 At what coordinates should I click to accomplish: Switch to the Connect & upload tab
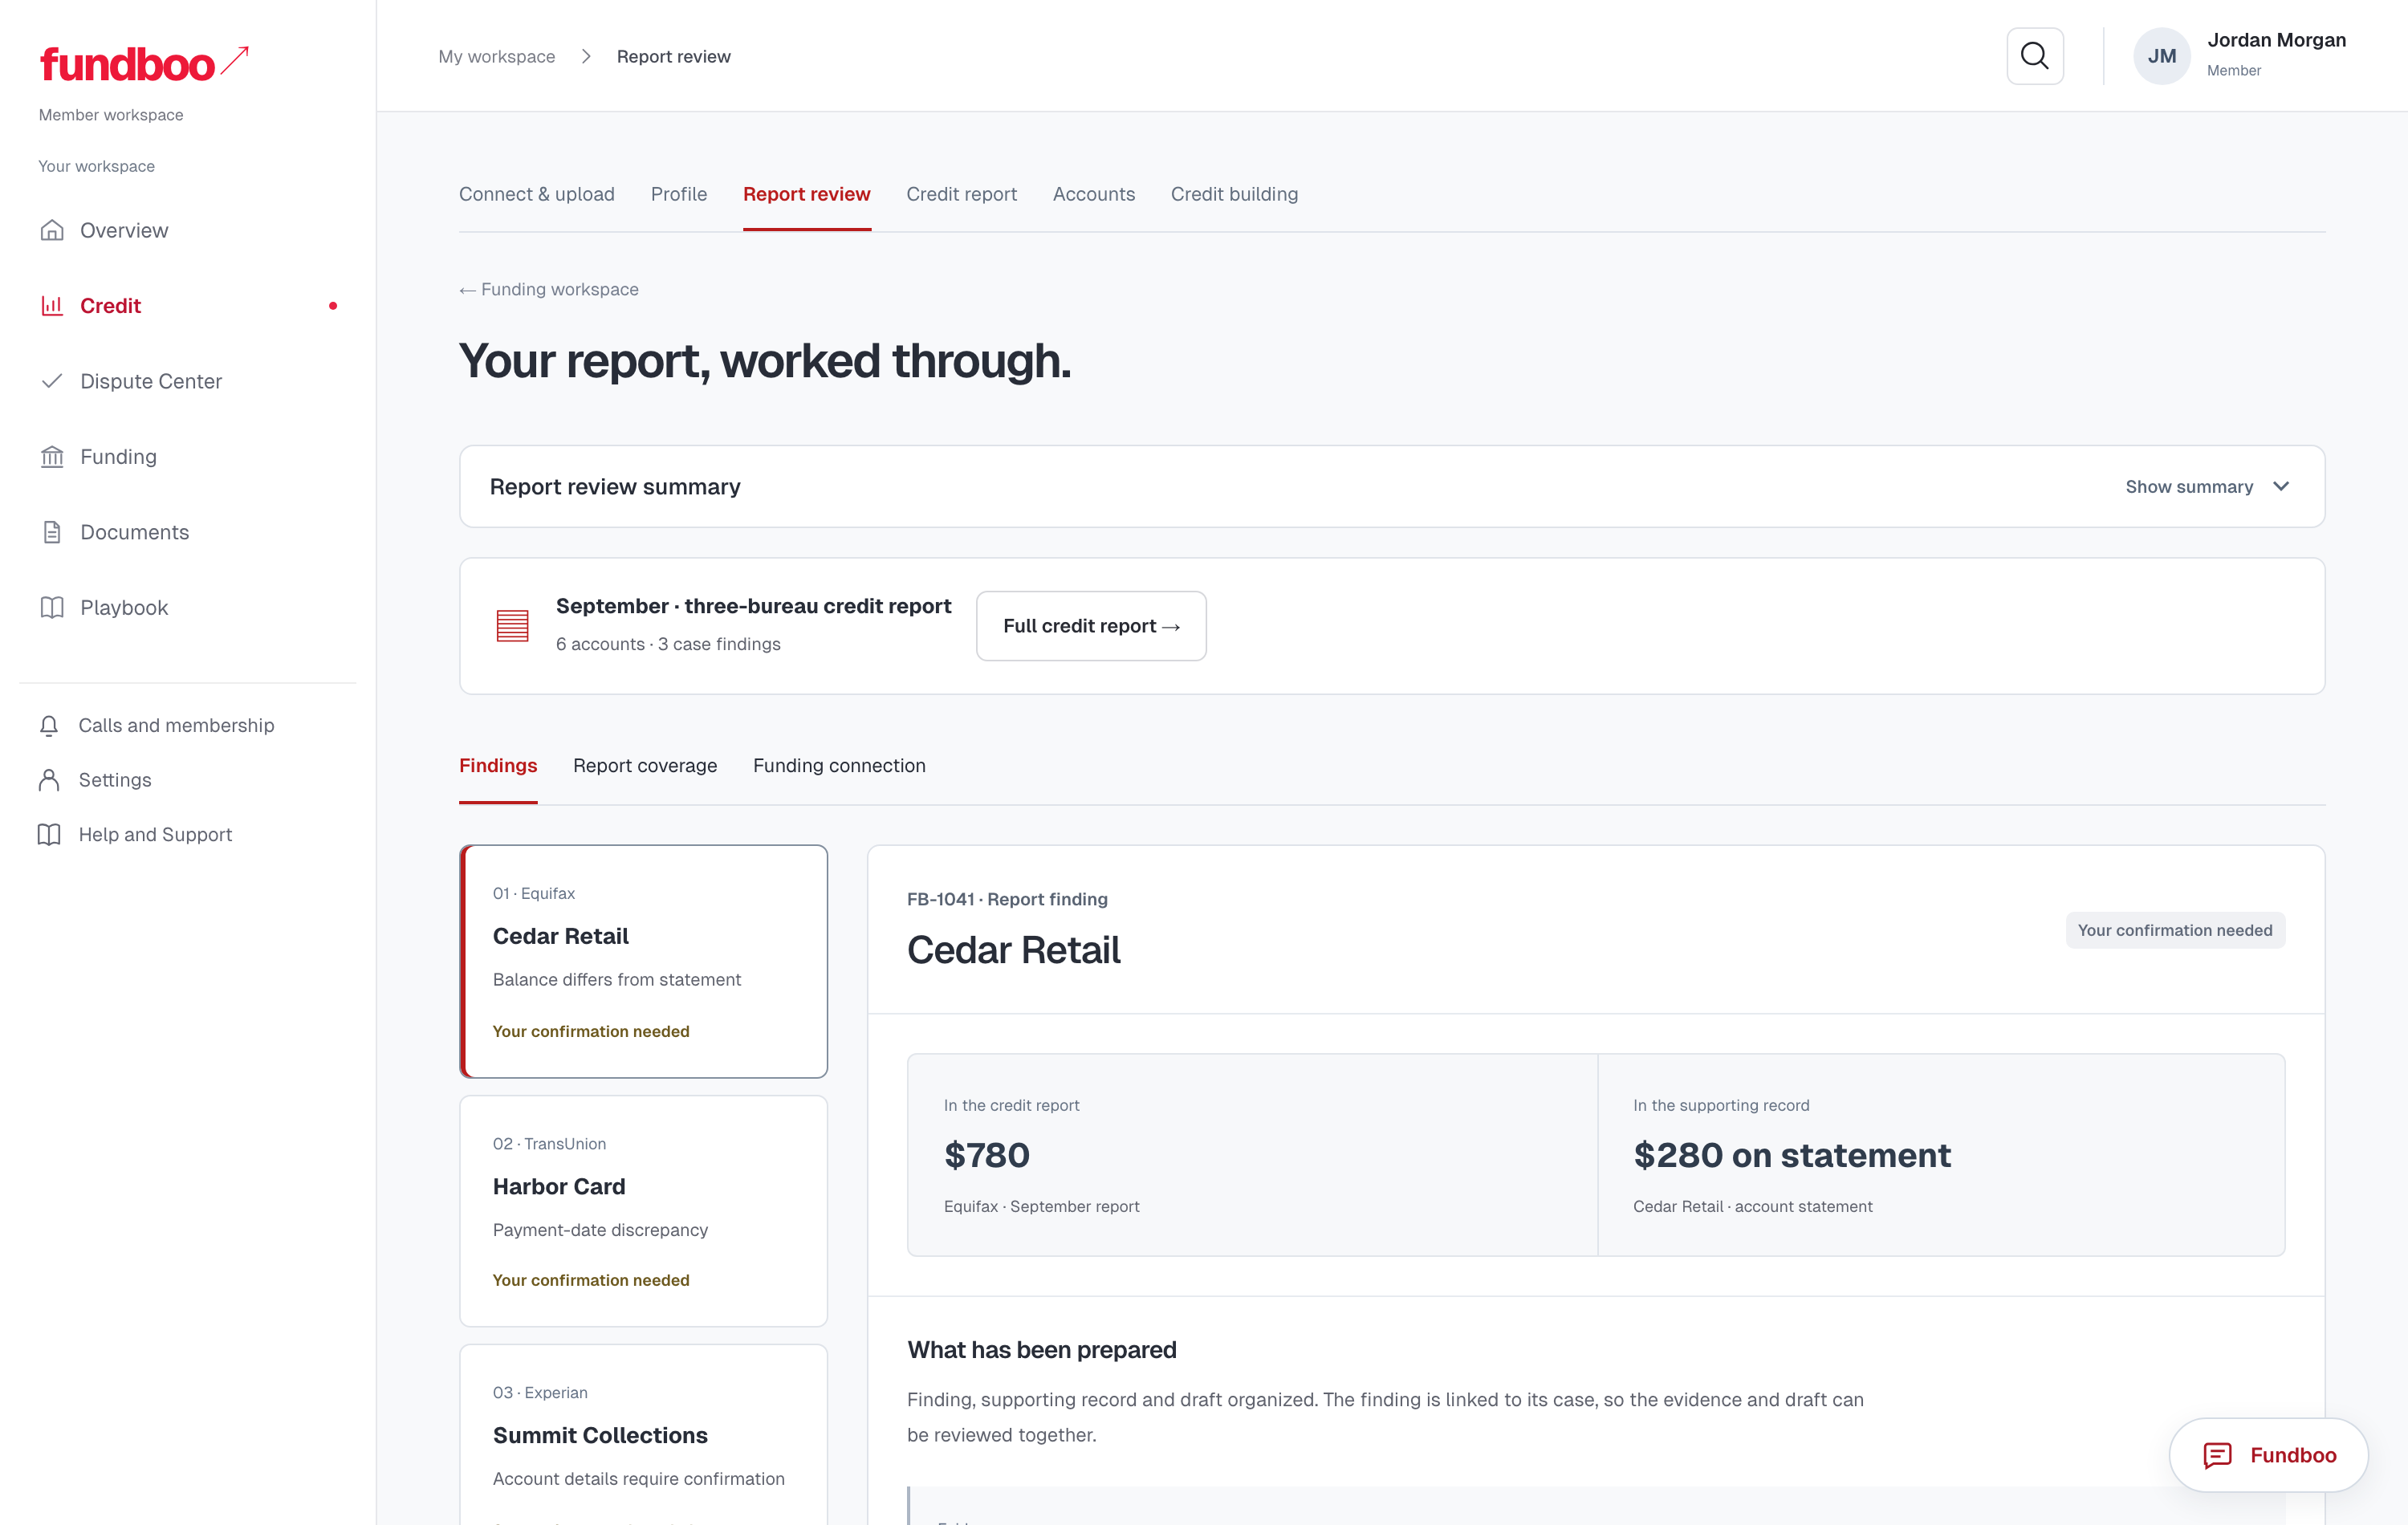(537, 194)
